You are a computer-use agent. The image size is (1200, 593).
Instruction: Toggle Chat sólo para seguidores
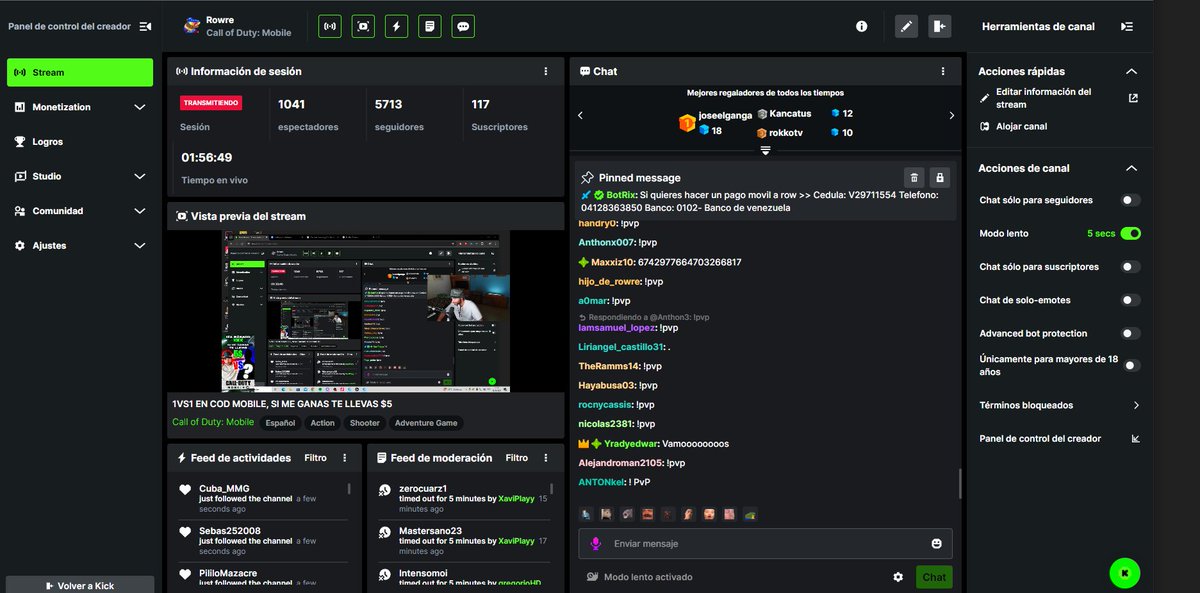pos(1131,200)
